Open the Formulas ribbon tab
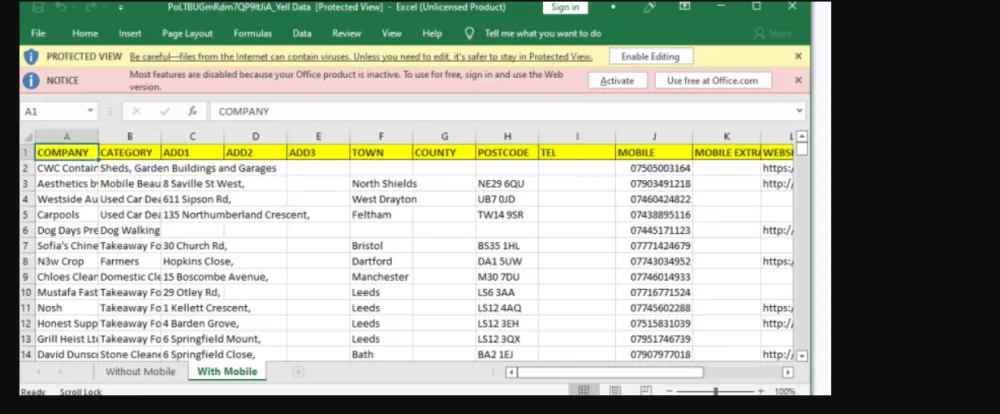This screenshot has height=414, width=1000. (253, 33)
